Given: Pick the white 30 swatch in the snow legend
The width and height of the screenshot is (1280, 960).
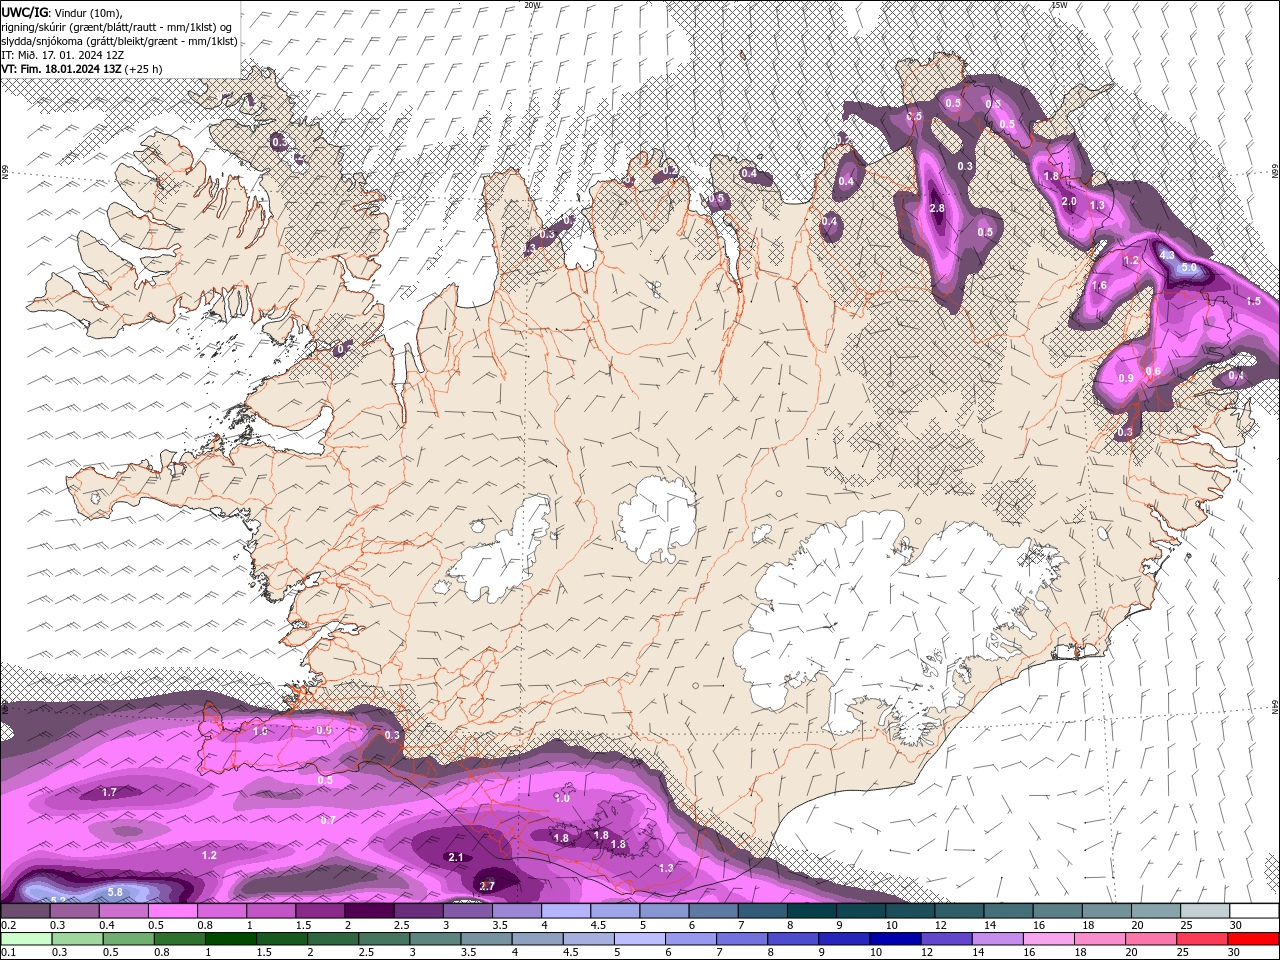Looking at the screenshot, I should pyautogui.click(x=1254, y=911).
